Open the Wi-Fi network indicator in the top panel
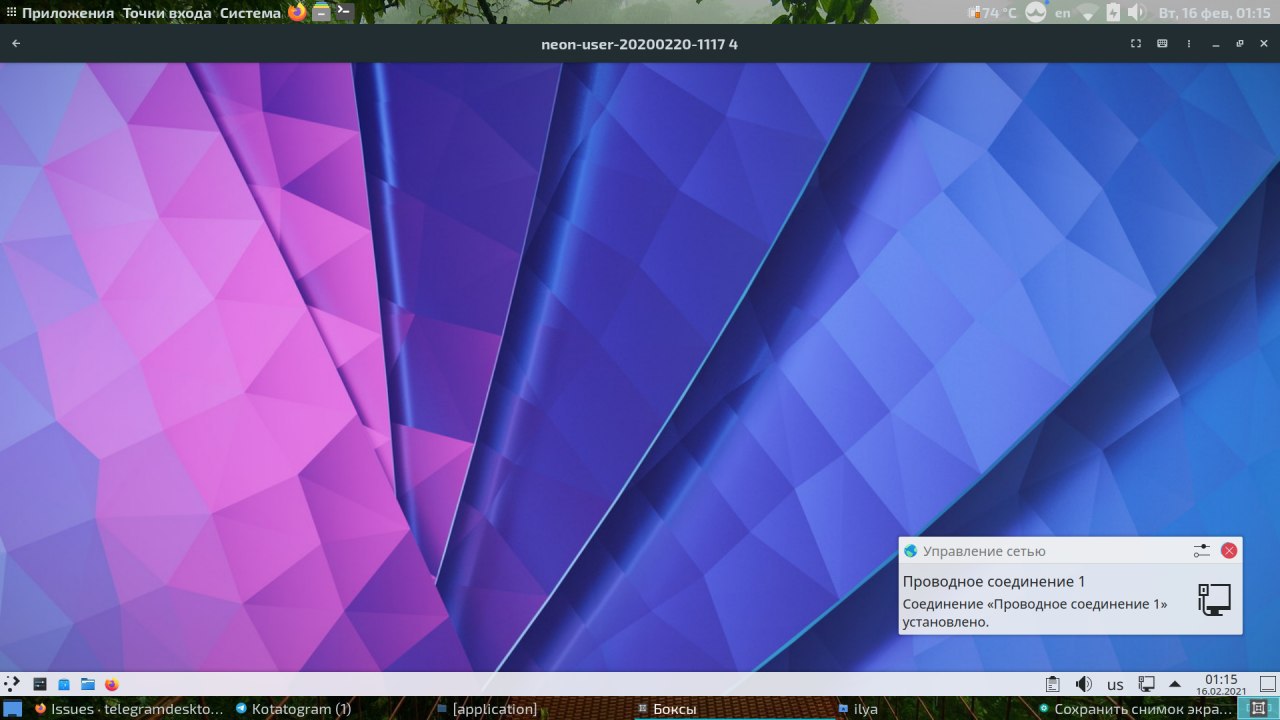Image resolution: width=1280 pixels, height=720 pixels. (x=1088, y=13)
